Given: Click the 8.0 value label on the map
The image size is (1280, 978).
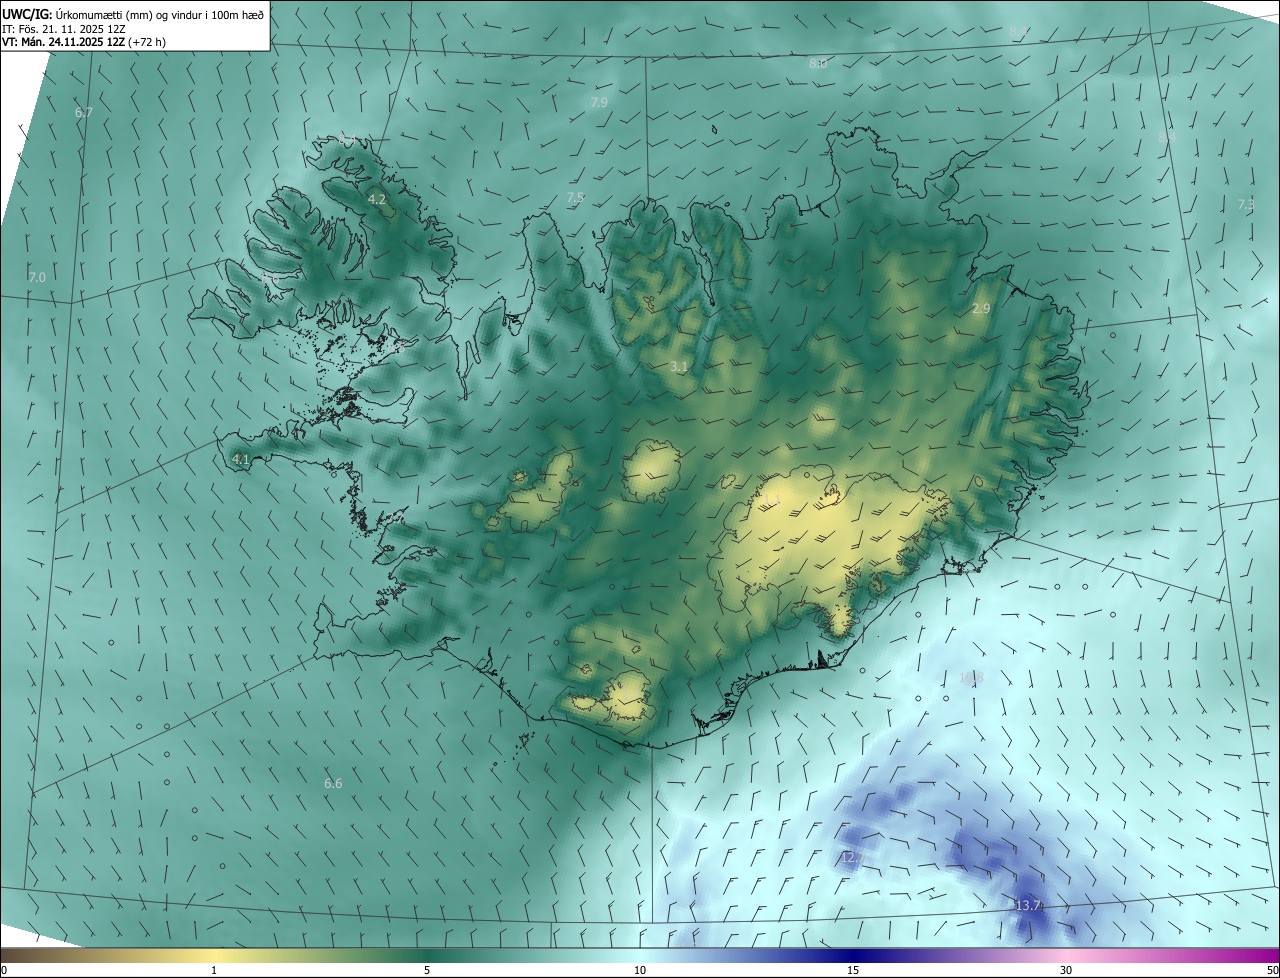Looking at the screenshot, I should point(818,63).
